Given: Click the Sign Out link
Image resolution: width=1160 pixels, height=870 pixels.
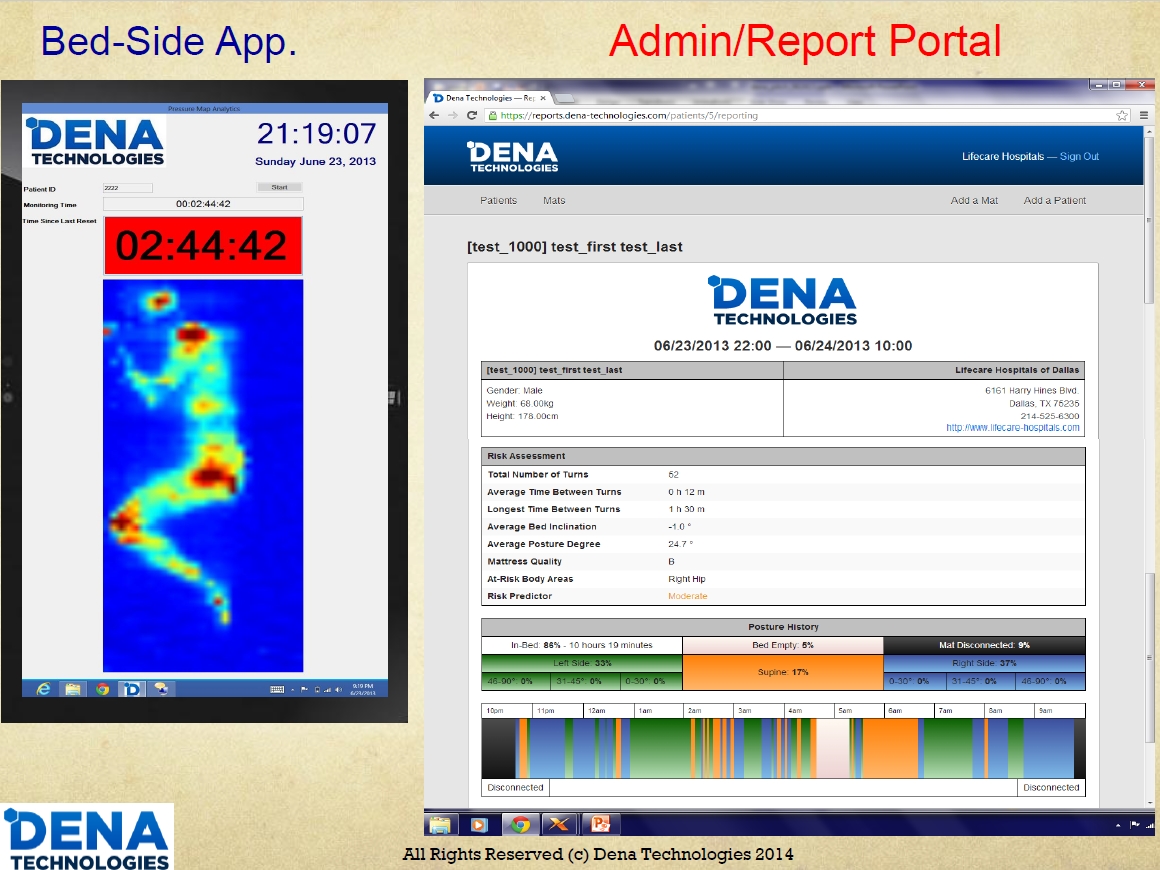Looking at the screenshot, I should point(1079,156).
